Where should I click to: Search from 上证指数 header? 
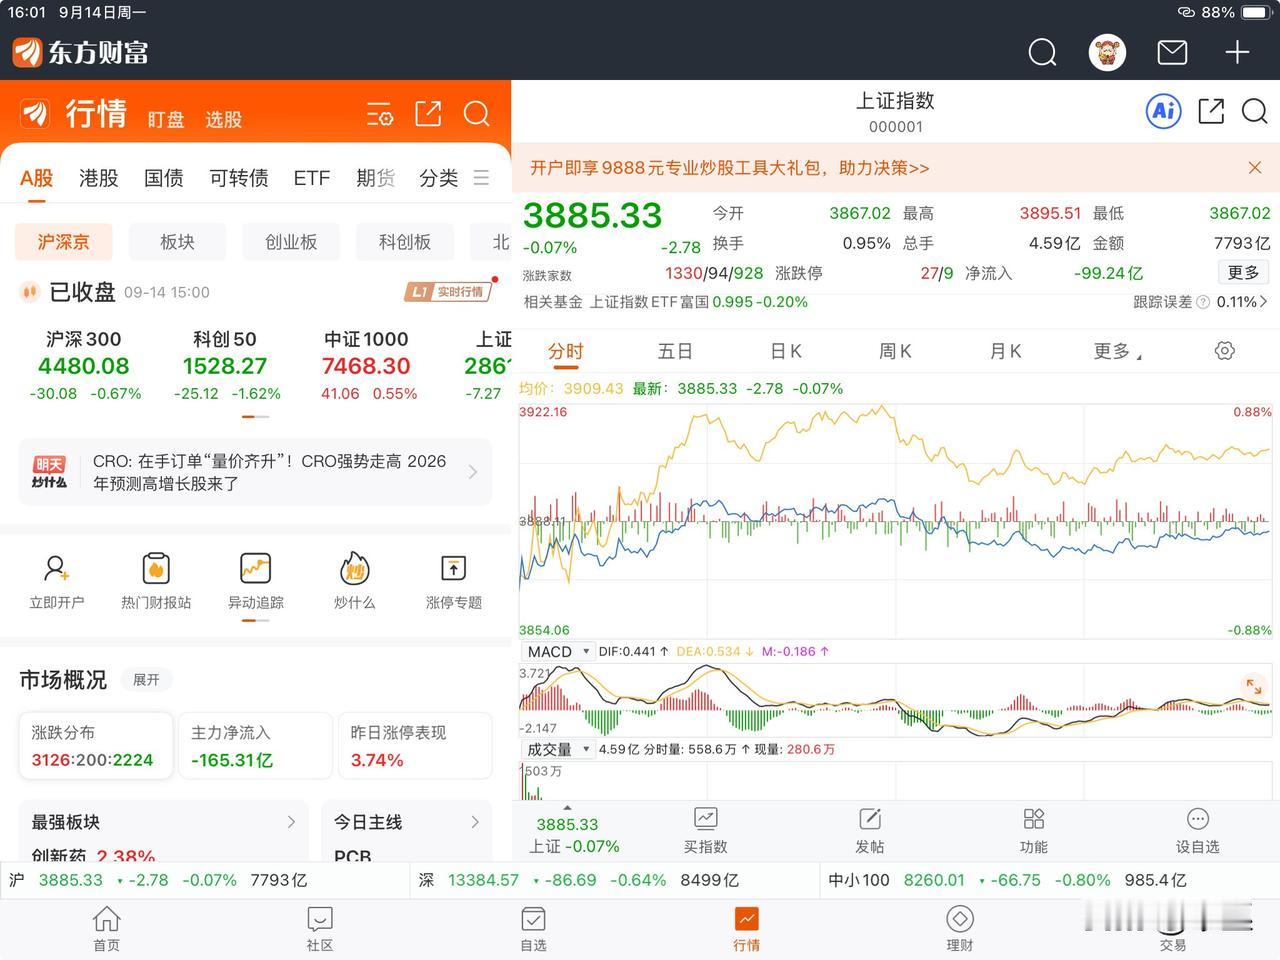click(x=1254, y=111)
